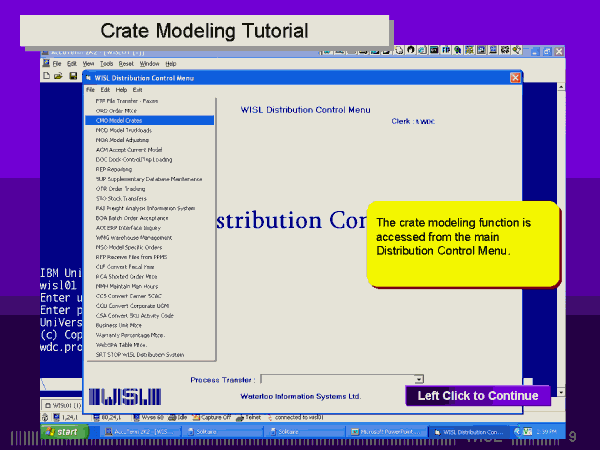This screenshot has width=600, height=450.
Task: Open the File menu in Distribution Control Menu
Action: click(x=90, y=89)
